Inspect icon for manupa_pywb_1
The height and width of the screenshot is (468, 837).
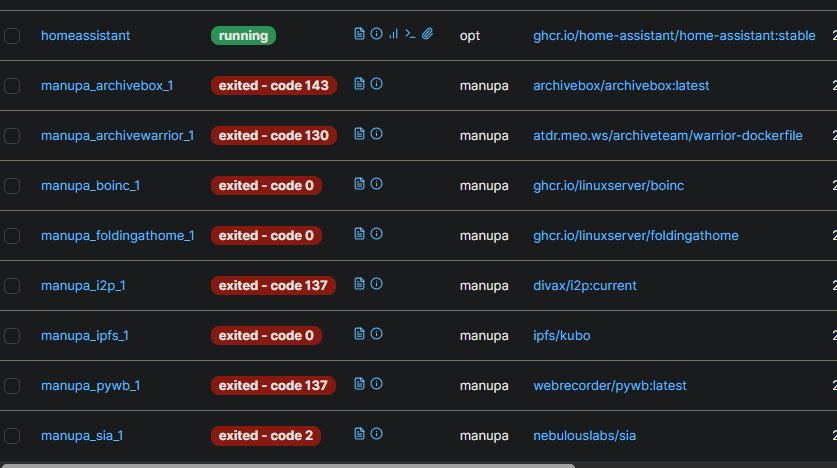376,384
